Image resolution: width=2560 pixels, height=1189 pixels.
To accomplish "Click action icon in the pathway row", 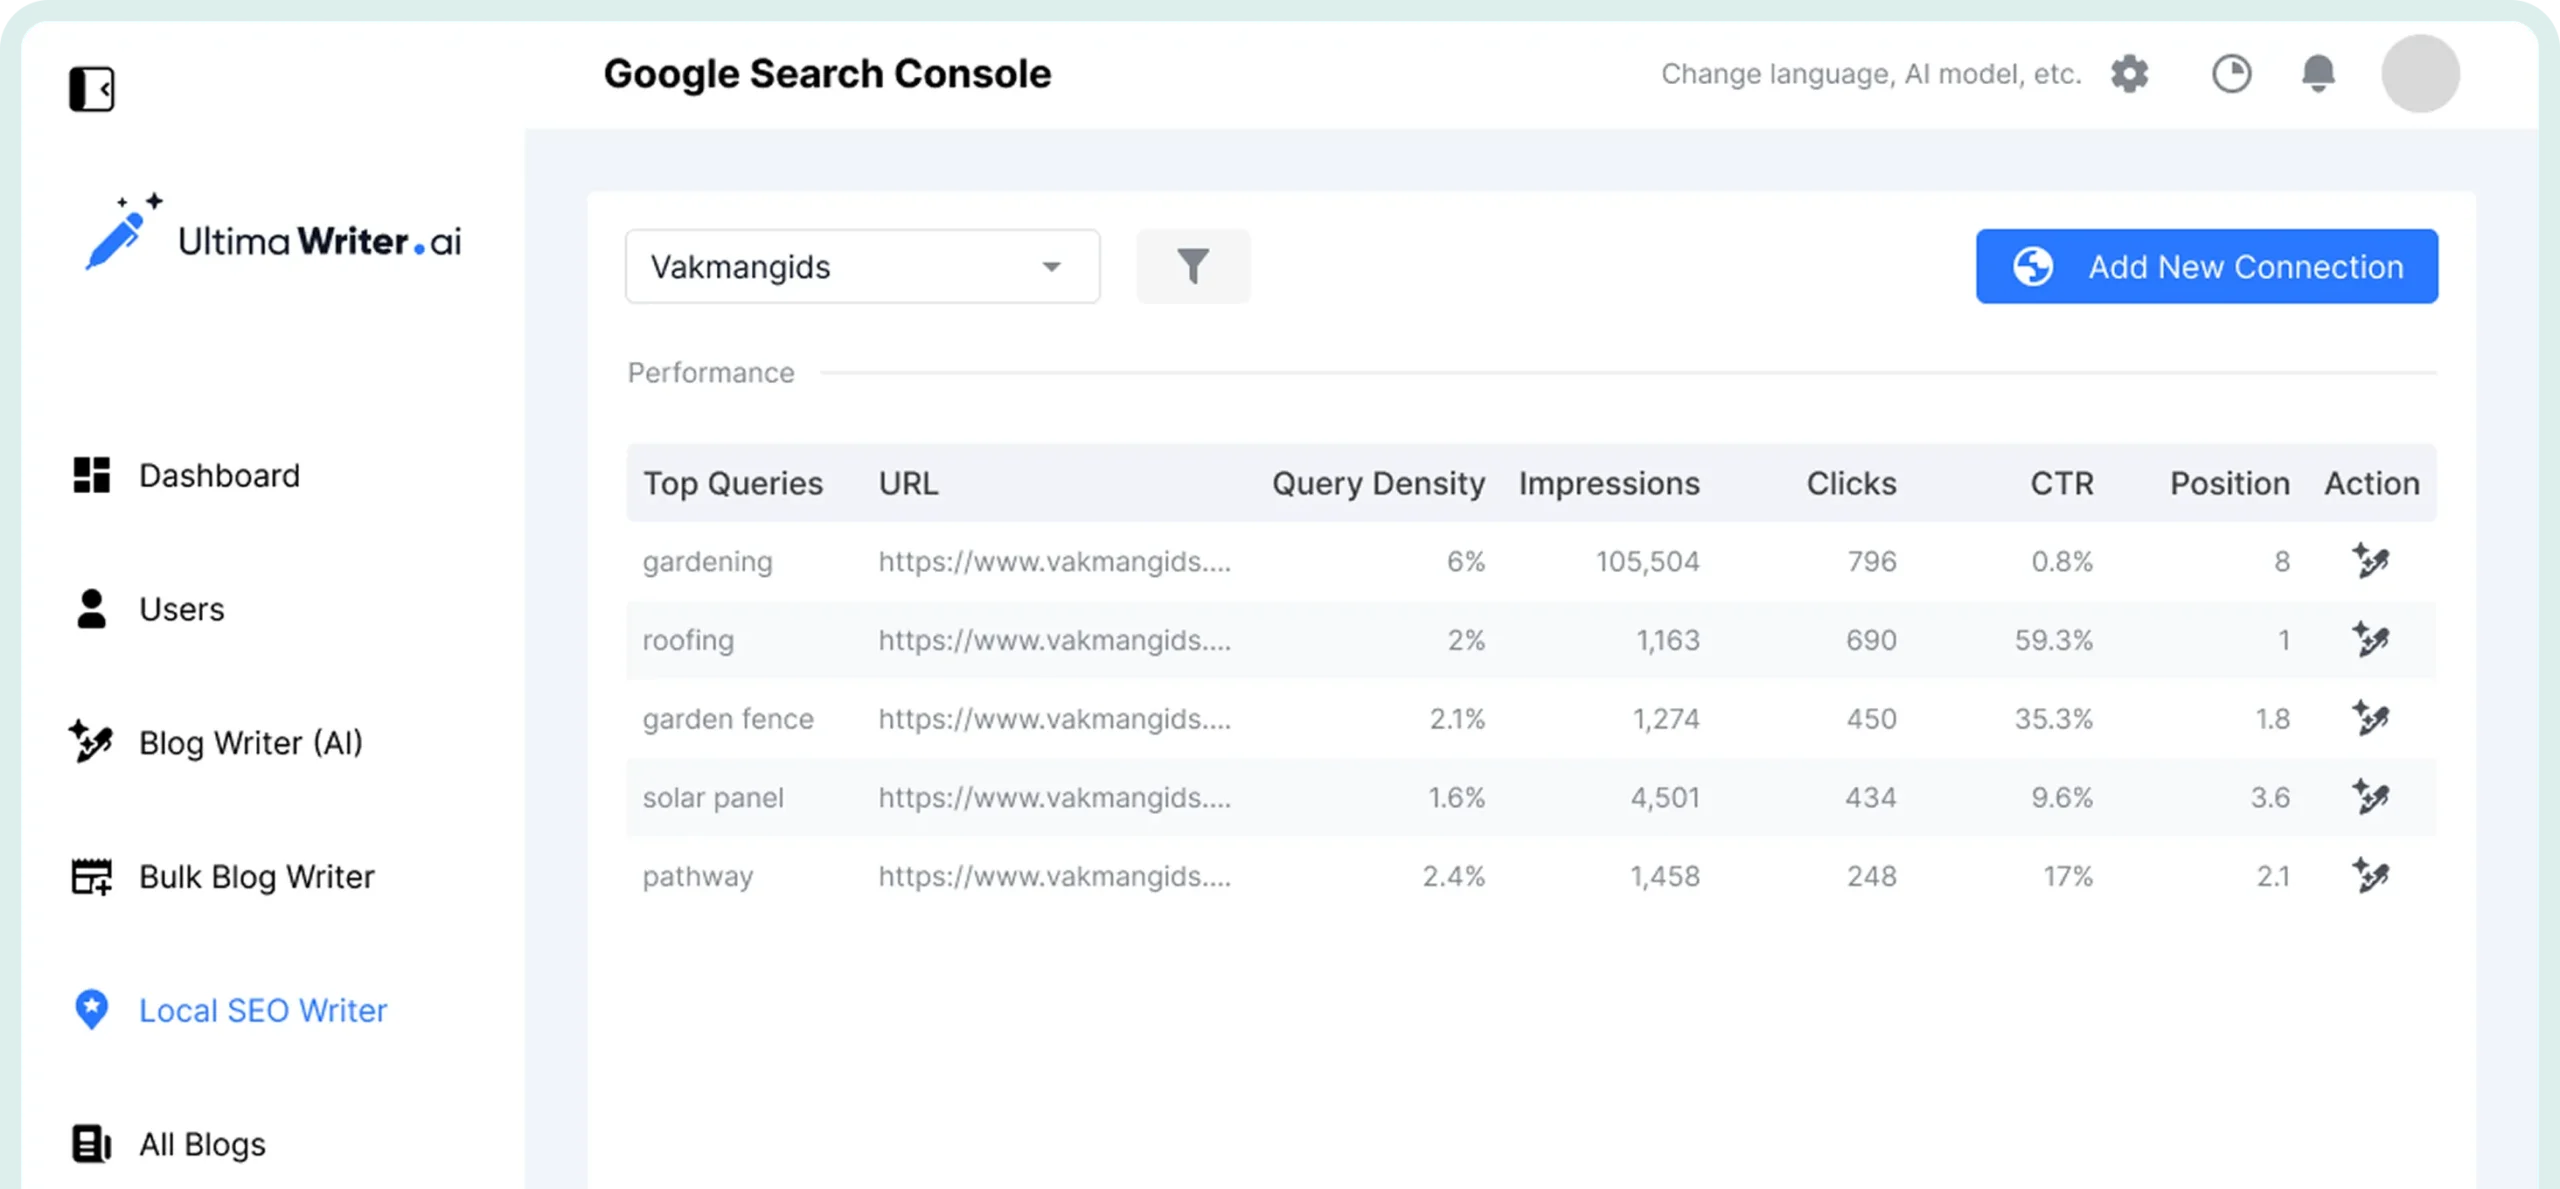I will [x=2370, y=876].
